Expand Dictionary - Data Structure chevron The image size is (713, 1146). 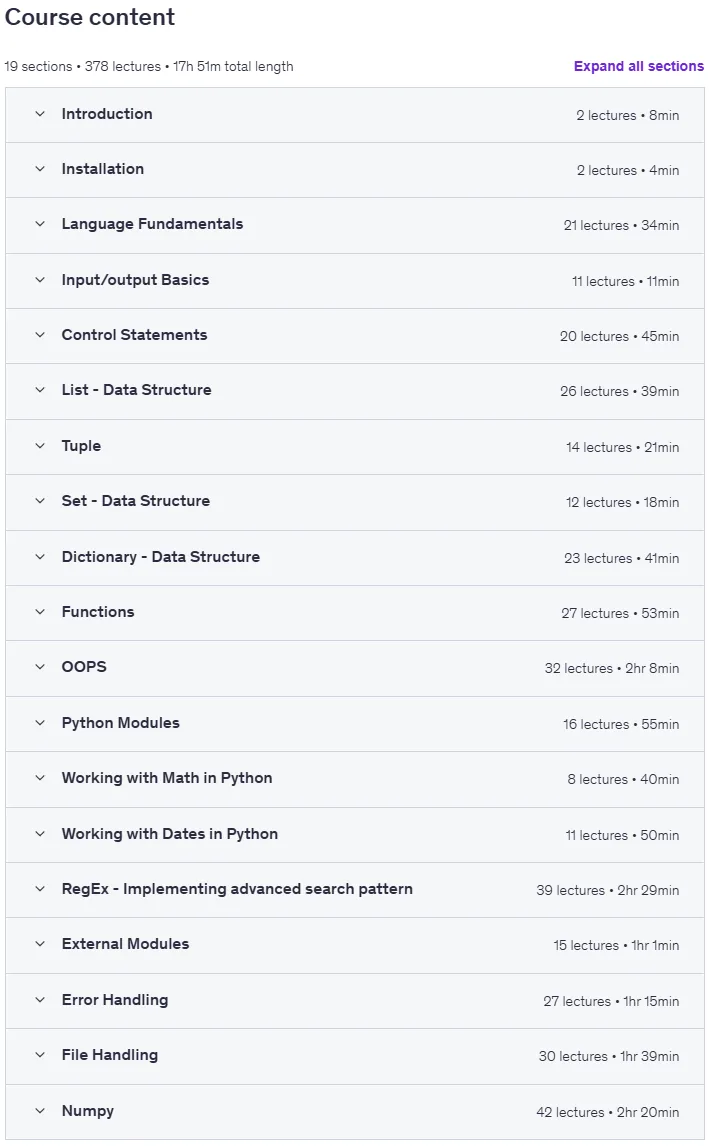pos(40,557)
